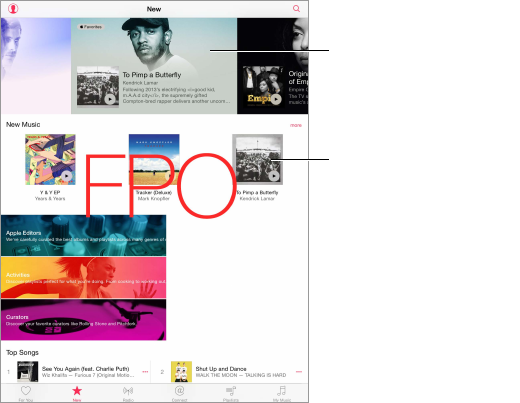Switch to the For You heart tab
The height and width of the screenshot is (403, 520).
[26, 393]
